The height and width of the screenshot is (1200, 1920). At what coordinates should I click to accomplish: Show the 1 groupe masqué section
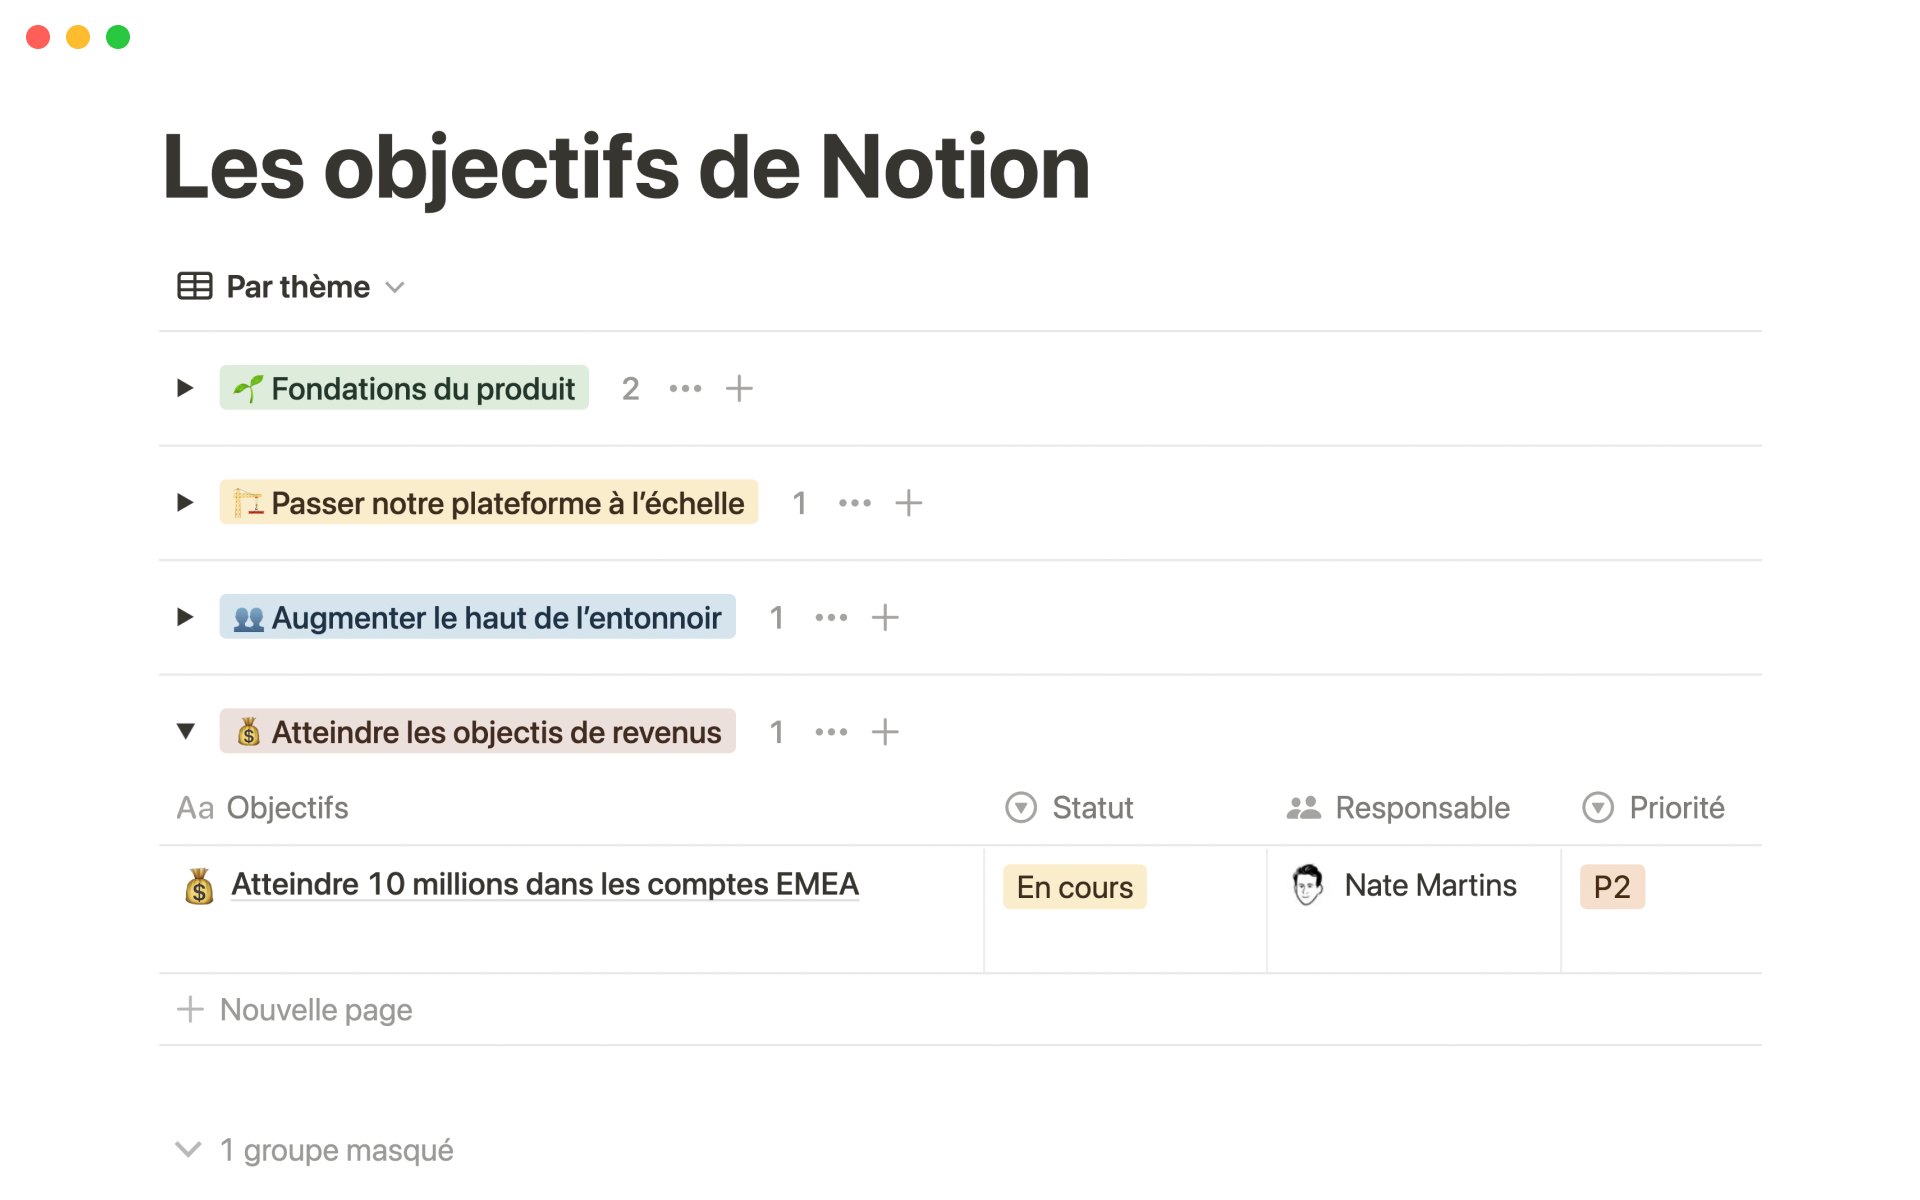[314, 1150]
